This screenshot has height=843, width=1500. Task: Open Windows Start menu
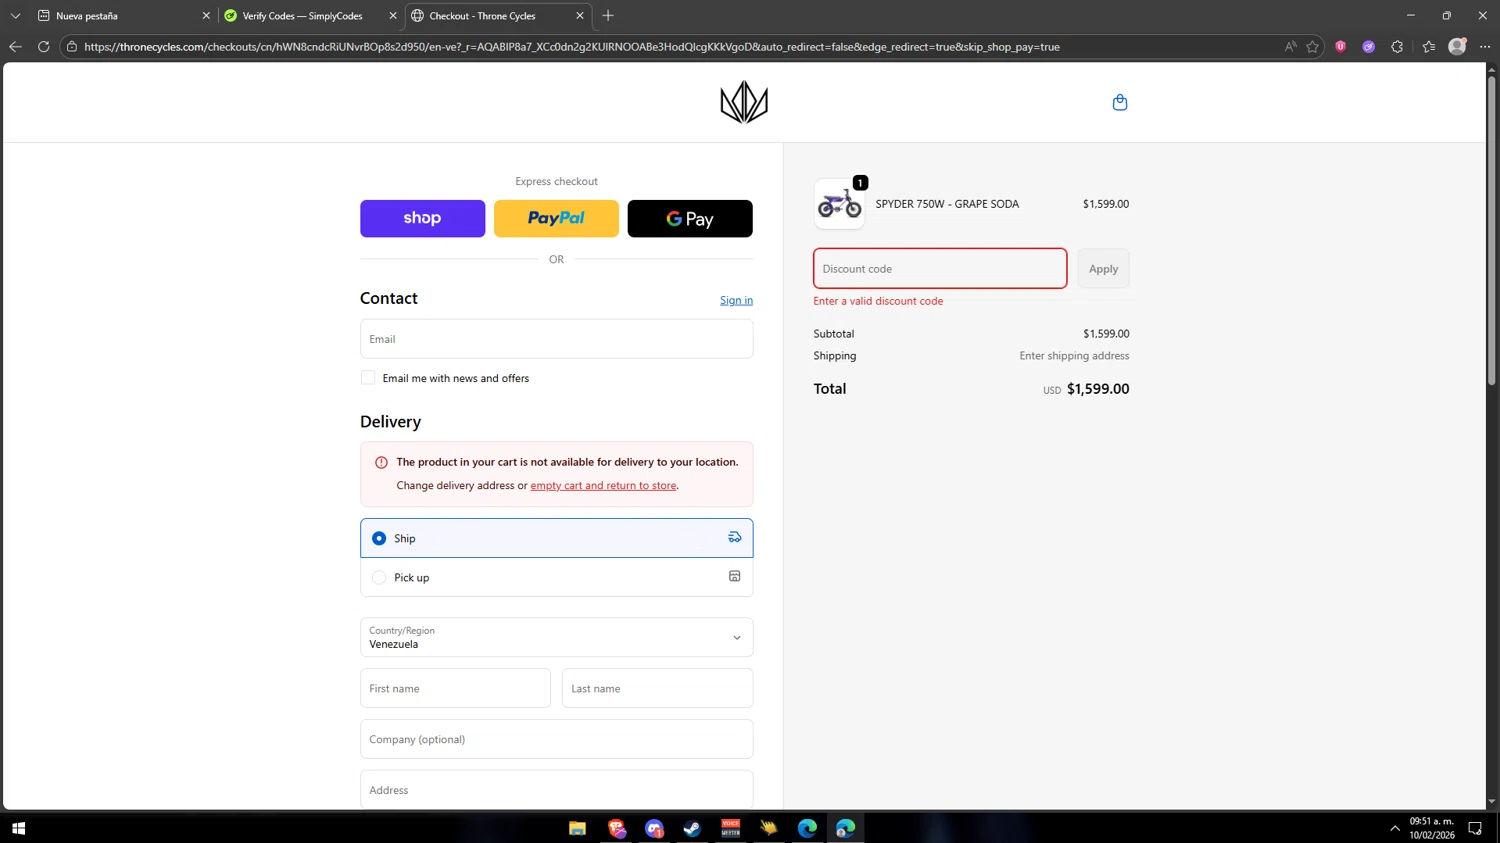pyautogui.click(x=18, y=828)
